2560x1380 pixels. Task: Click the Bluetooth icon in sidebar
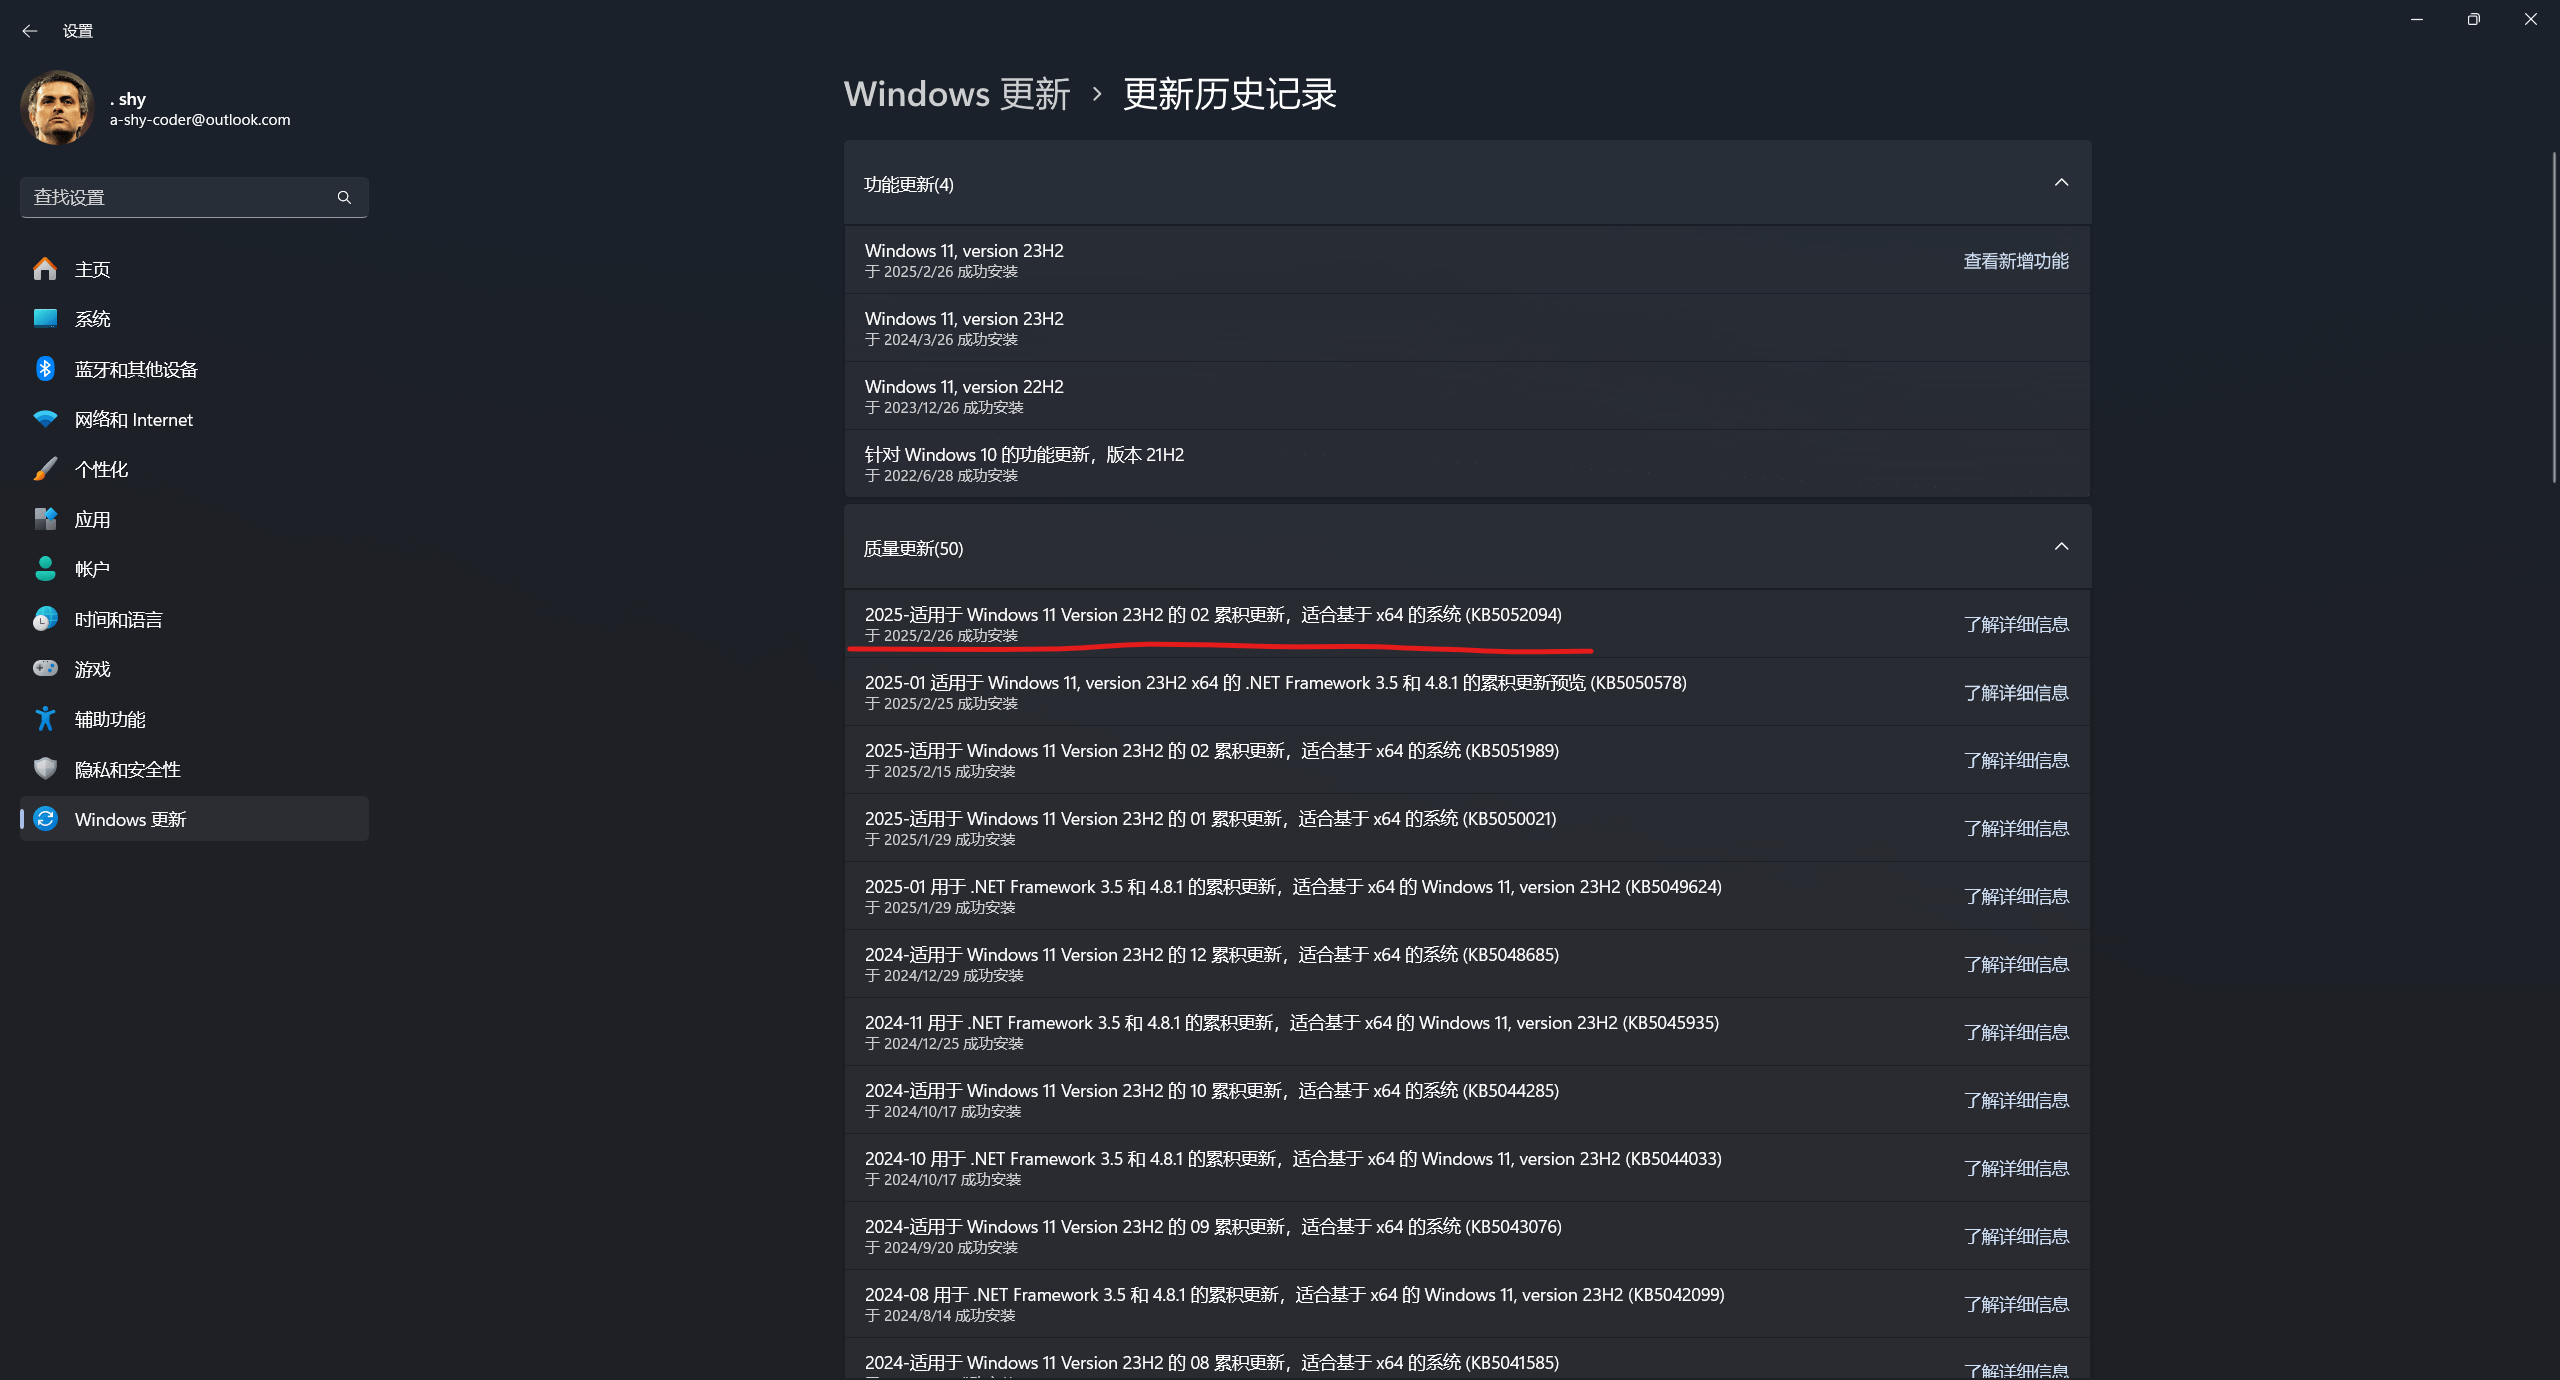(x=45, y=369)
